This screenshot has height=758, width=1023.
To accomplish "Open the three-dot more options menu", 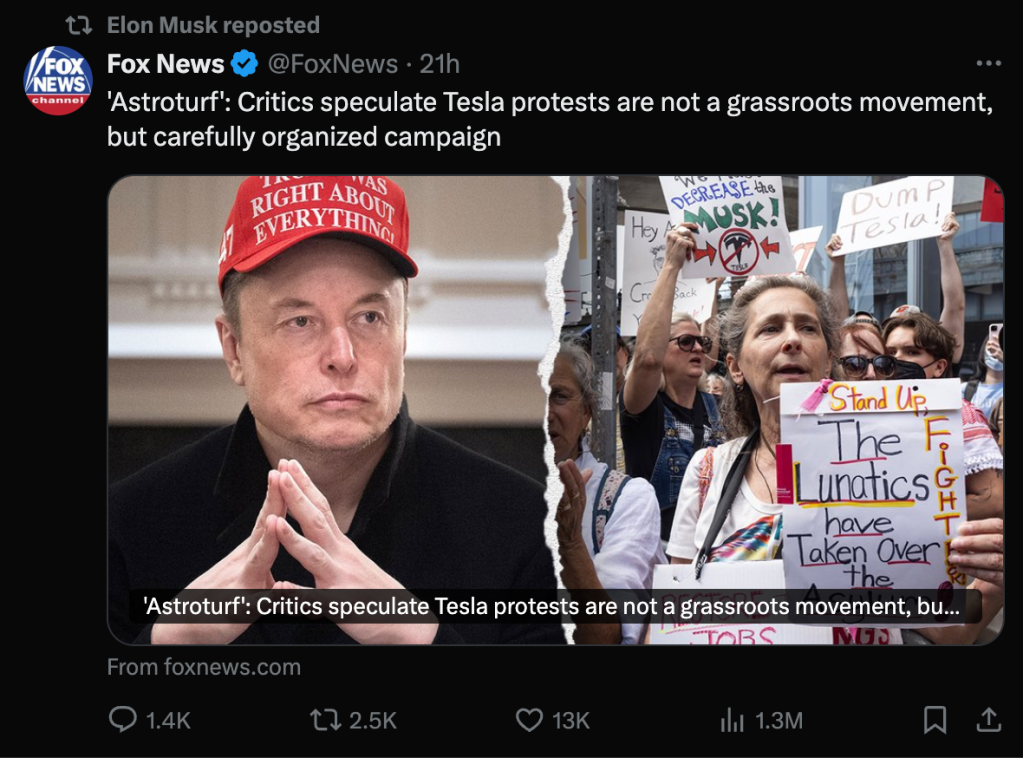I will (987, 64).
